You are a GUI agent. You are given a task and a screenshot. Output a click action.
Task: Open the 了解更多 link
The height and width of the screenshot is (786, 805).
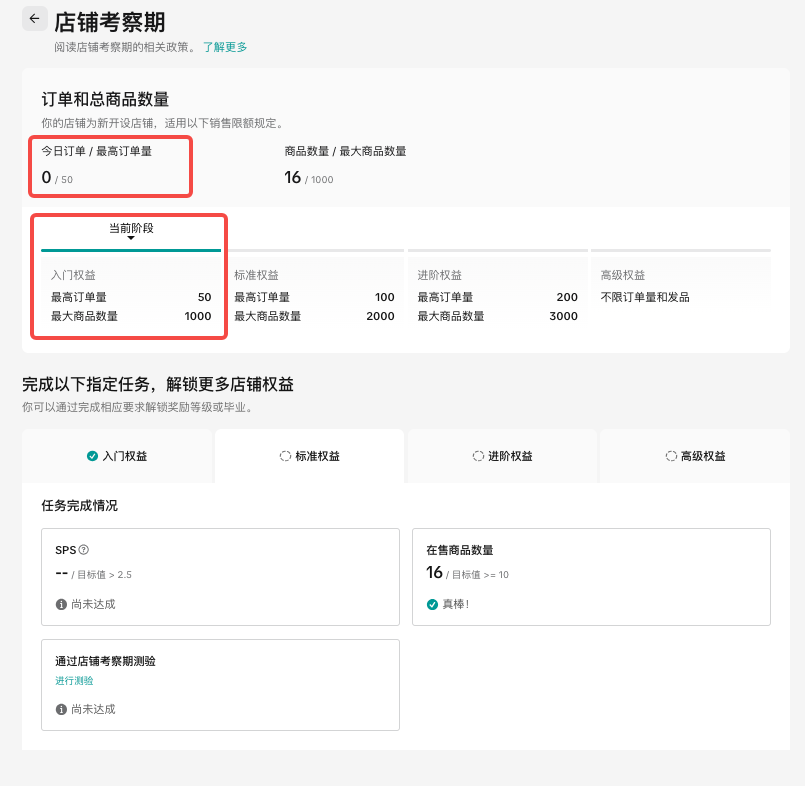click(x=225, y=46)
